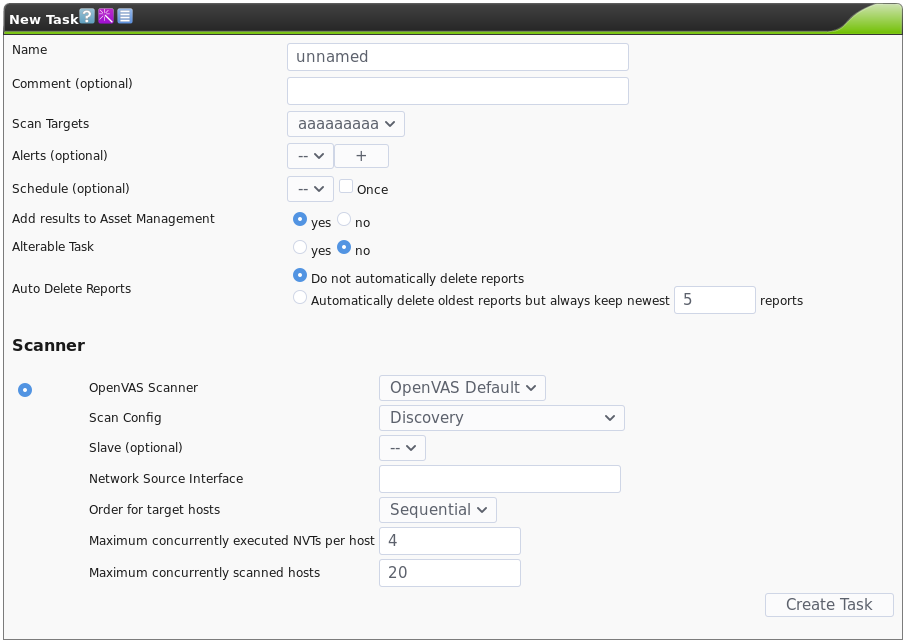Open the Scan Targets dropdown

tap(345, 124)
